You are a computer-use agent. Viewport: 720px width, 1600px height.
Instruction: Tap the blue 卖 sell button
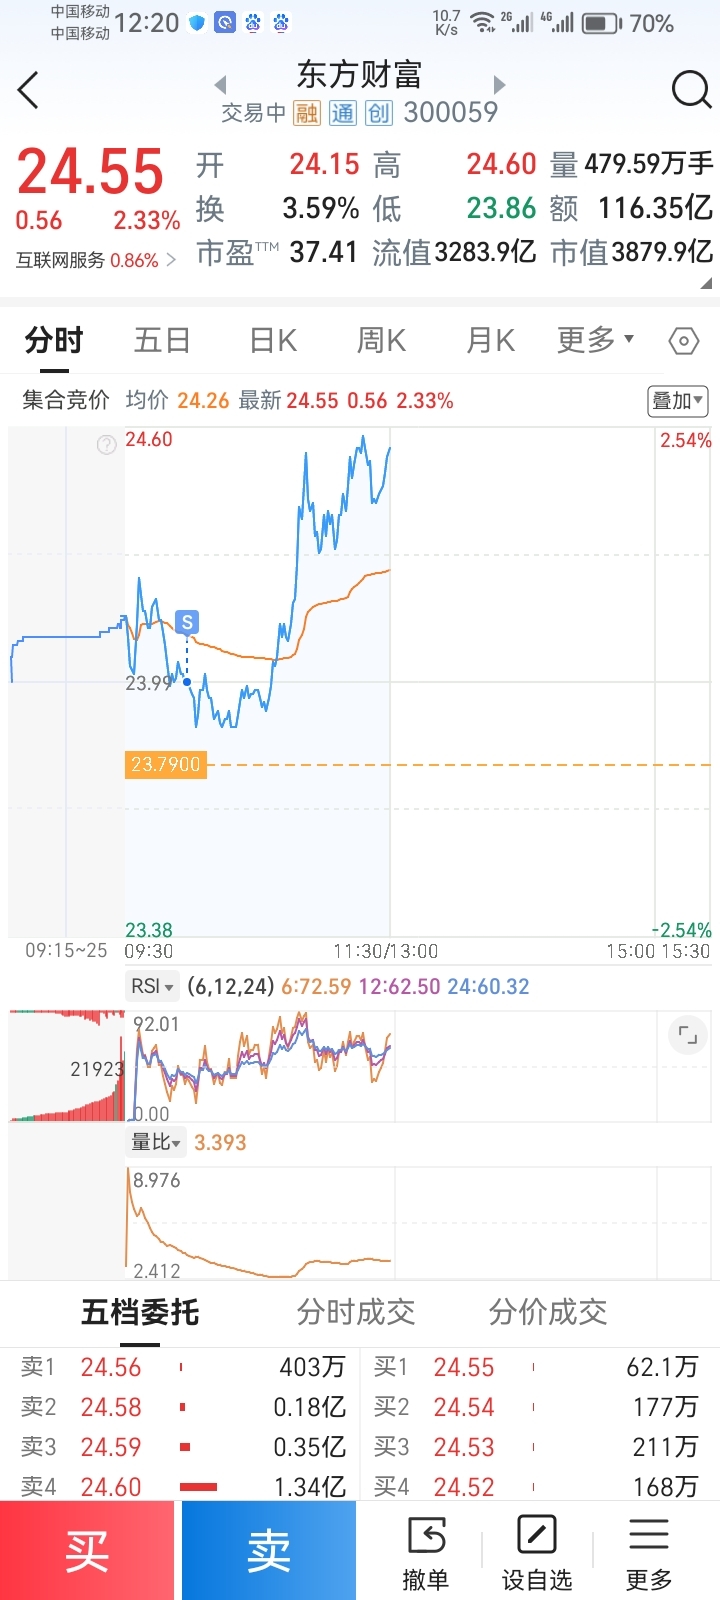tap(269, 1550)
